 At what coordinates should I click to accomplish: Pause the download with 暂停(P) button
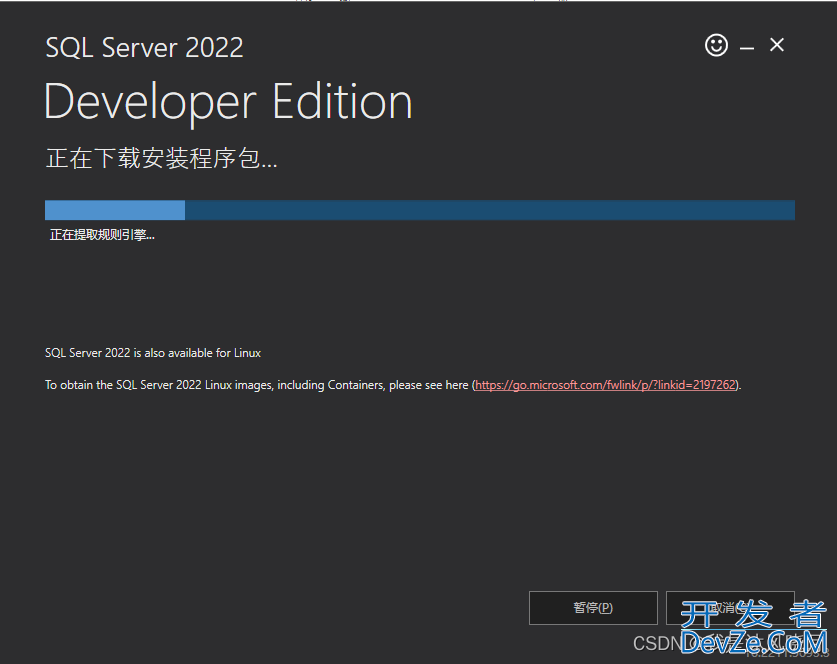[593, 607]
